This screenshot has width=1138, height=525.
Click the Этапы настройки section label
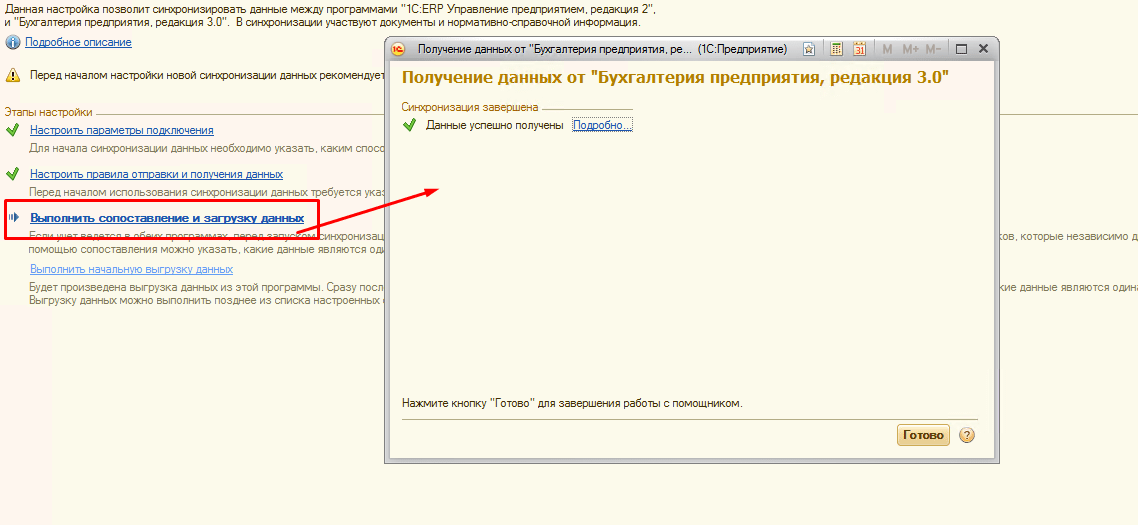click(x=49, y=113)
